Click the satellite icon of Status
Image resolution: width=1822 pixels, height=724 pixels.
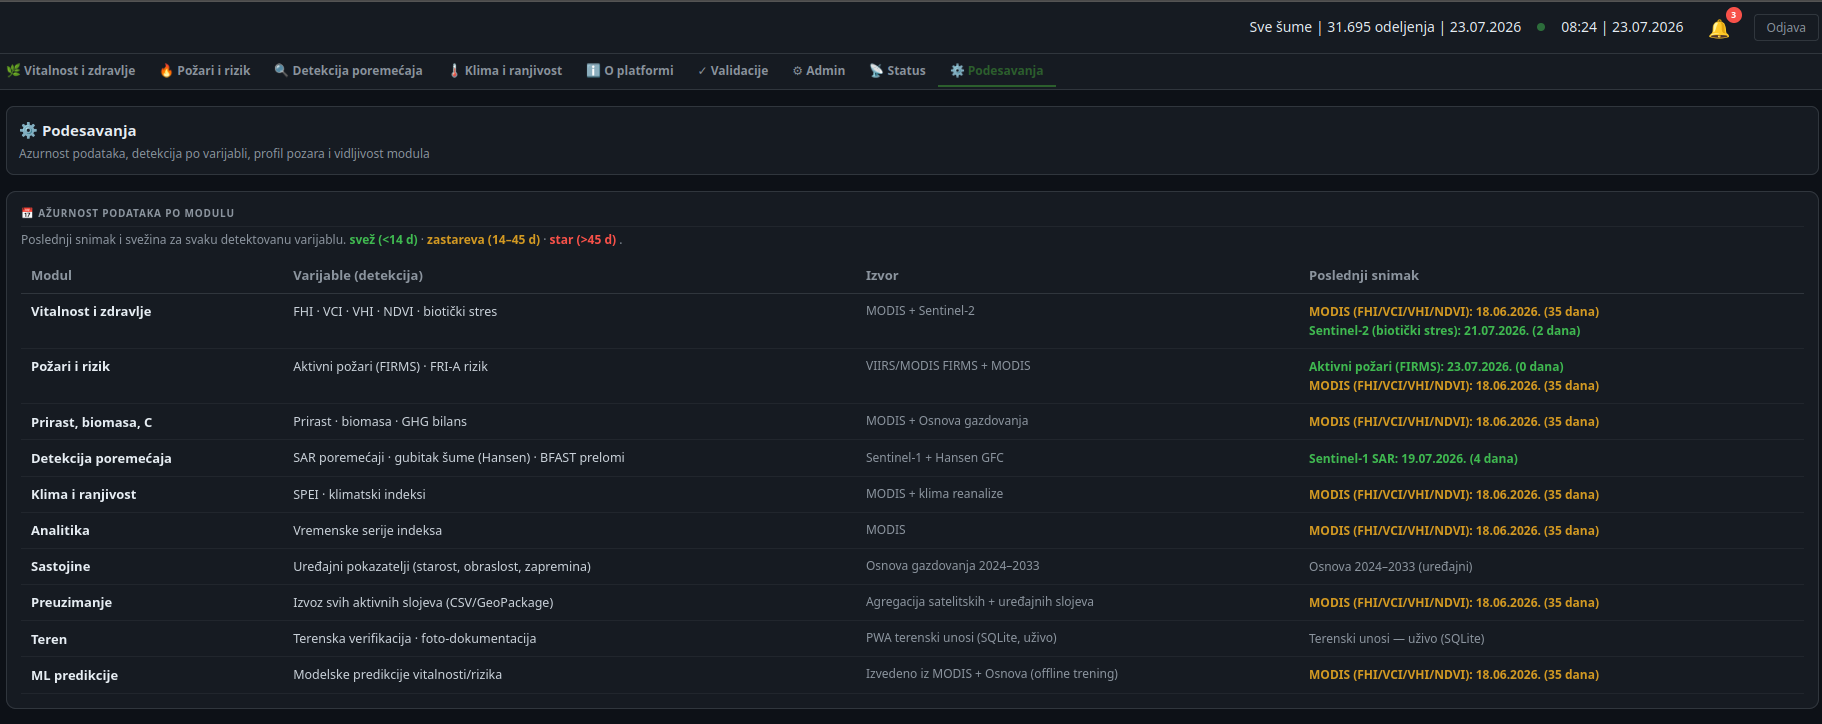click(x=876, y=70)
